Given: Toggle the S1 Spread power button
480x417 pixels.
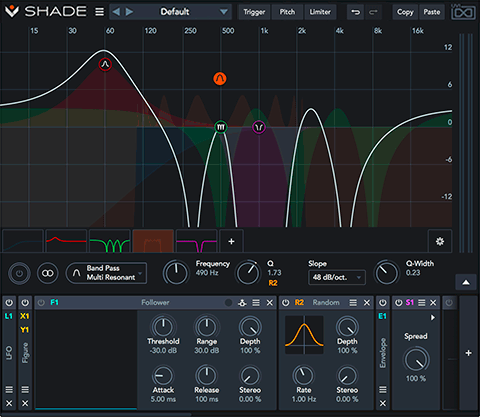Looking at the screenshot, I should coord(398,303).
